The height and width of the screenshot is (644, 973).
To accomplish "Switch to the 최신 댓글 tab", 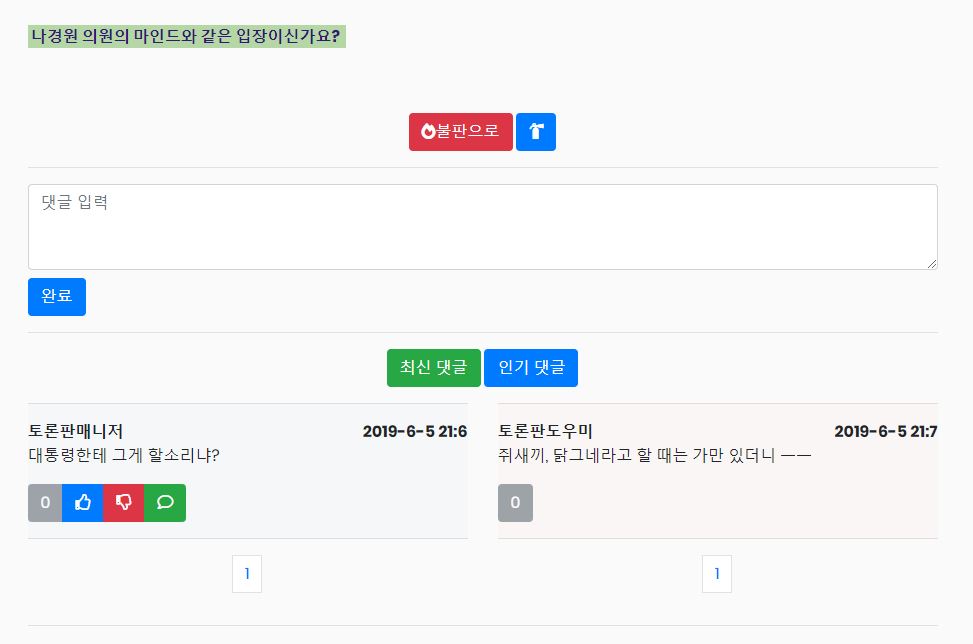I will point(433,367).
